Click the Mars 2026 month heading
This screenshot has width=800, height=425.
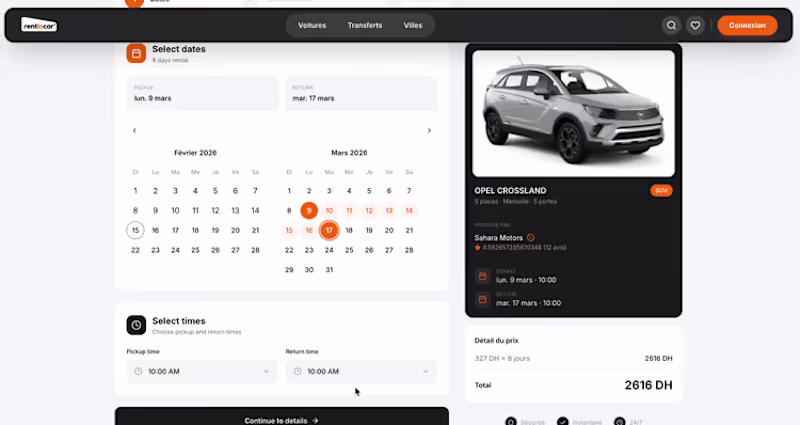(x=349, y=153)
